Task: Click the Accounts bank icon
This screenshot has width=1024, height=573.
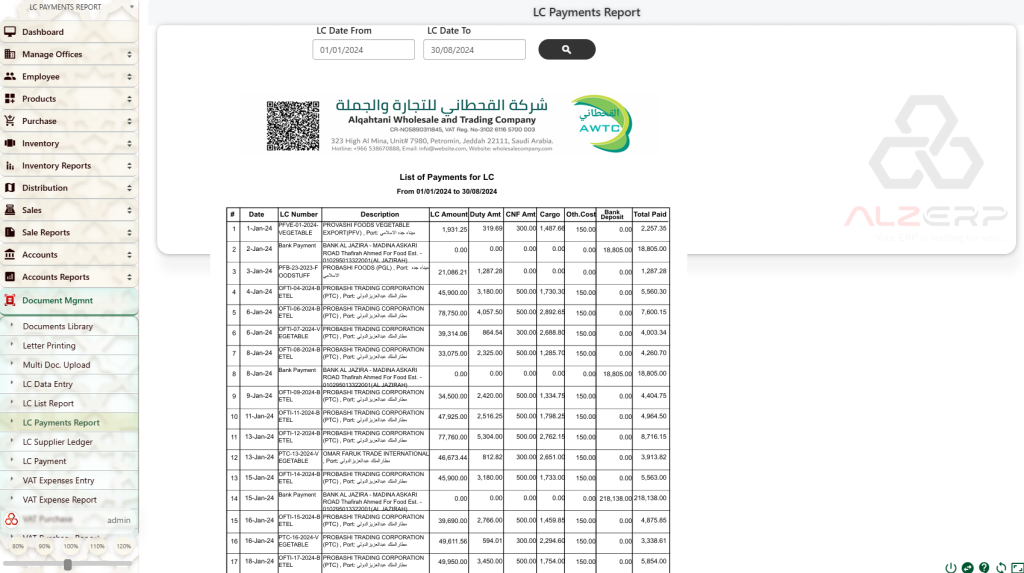Action: point(10,254)
